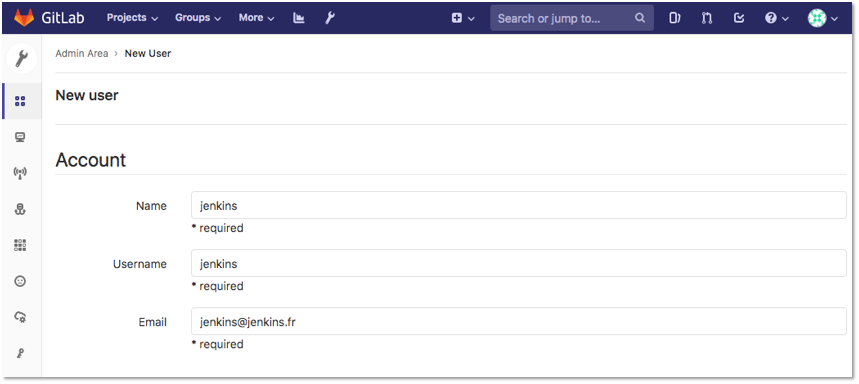Focus the Search or jump to field

571,18
